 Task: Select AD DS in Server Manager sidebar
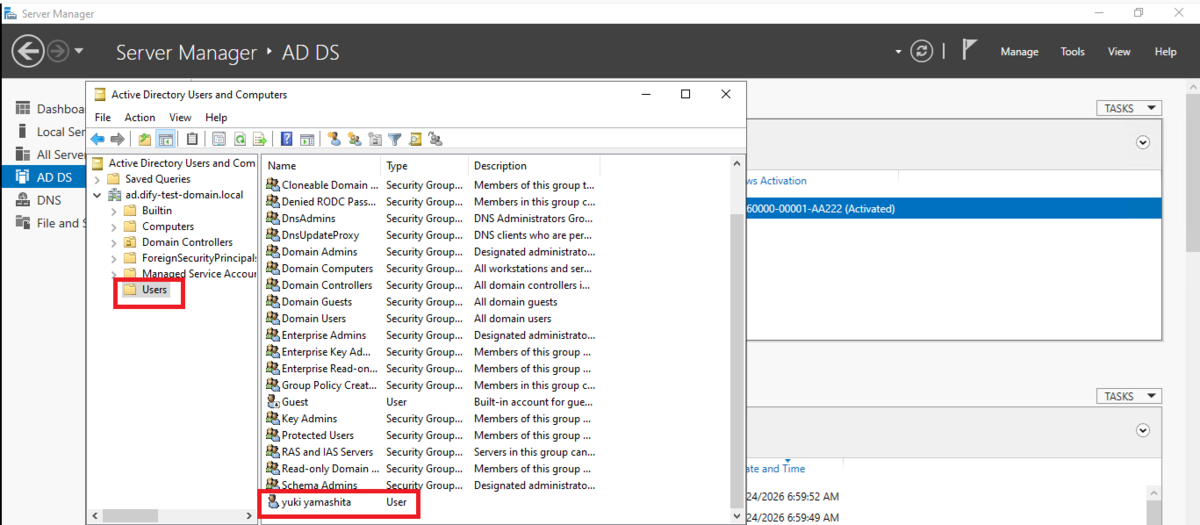click(43, 177)
